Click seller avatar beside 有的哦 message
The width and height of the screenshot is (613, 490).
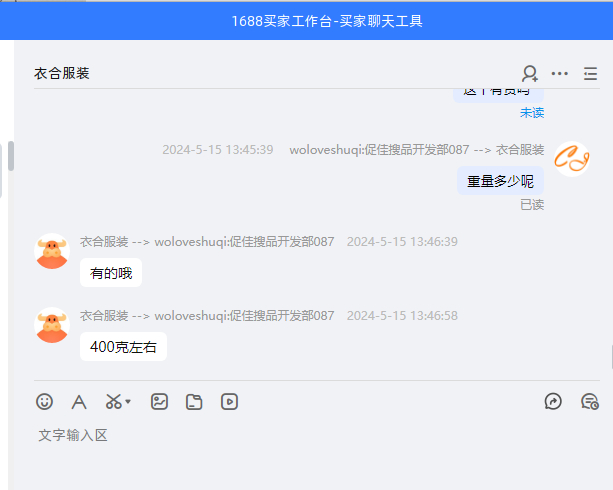[52, 251]
